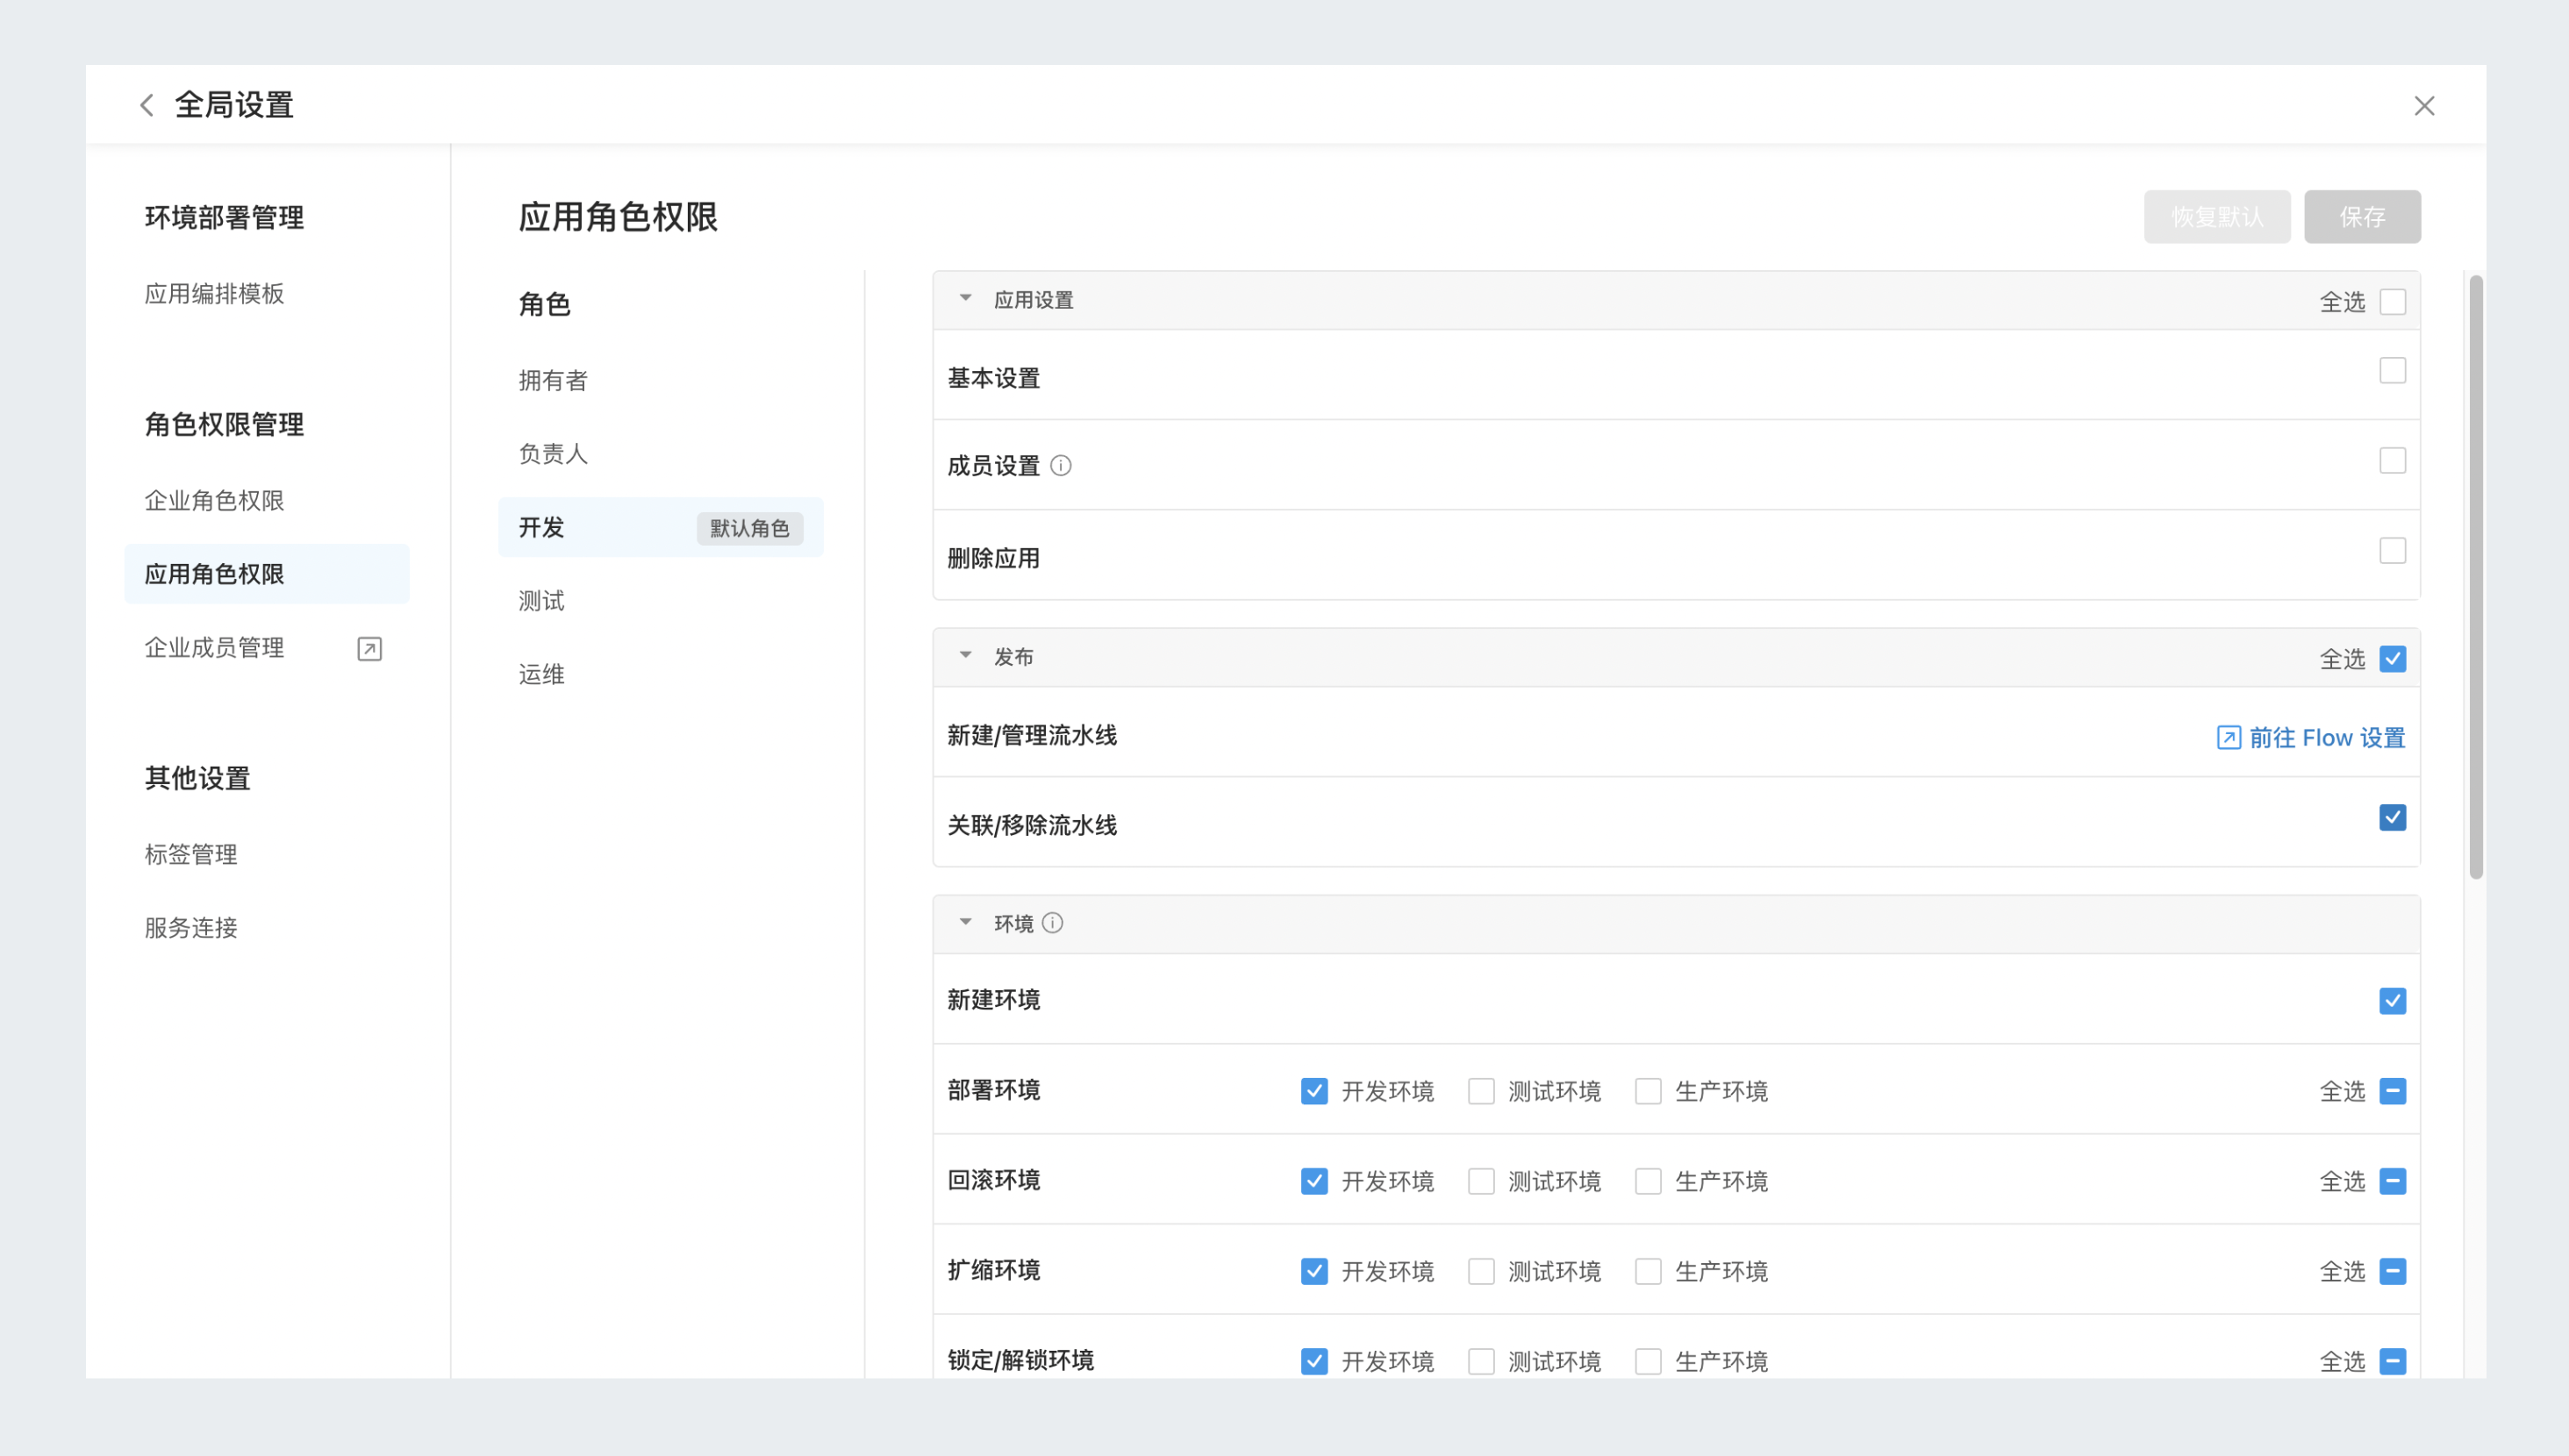
Task: Uncheck 全选 in the 发布 section
Action: (2393, 659)
